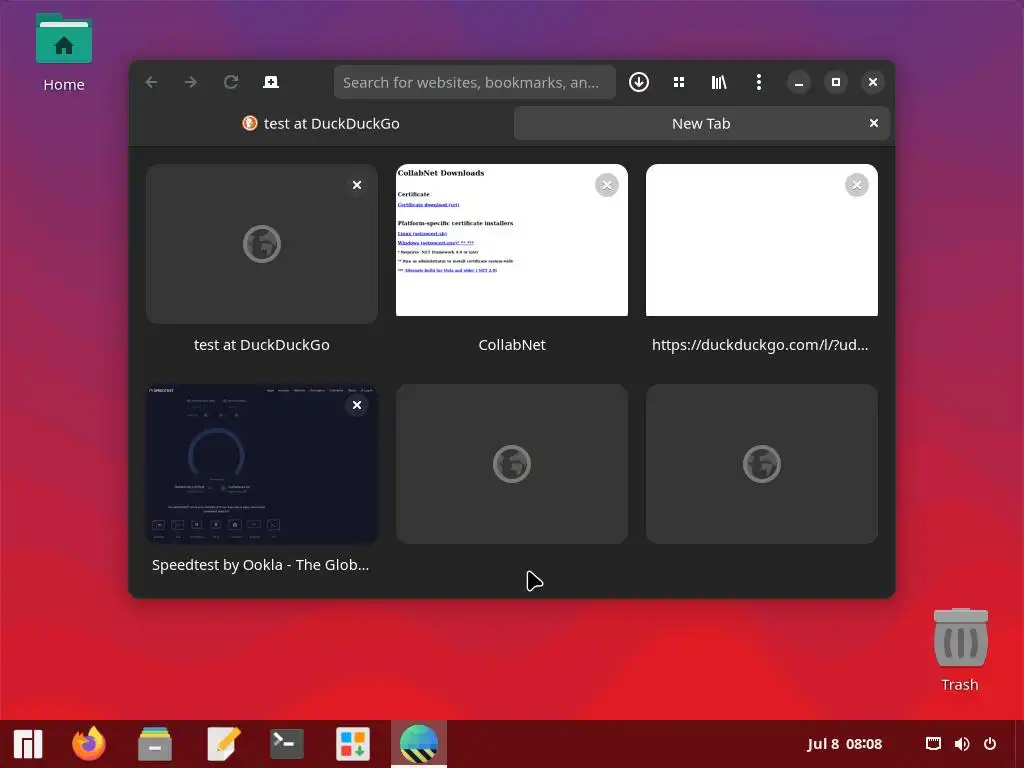Open the bookmarks library icon
Screen dimensions: 1024x768
[719, 82]
